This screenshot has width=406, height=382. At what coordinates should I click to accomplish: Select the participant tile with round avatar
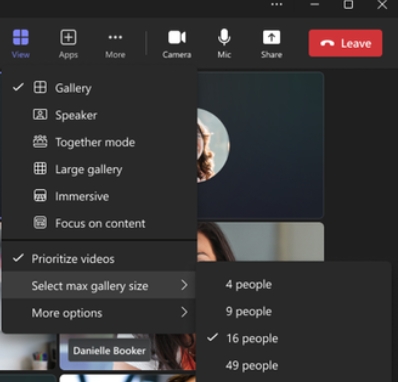(260, 145)
